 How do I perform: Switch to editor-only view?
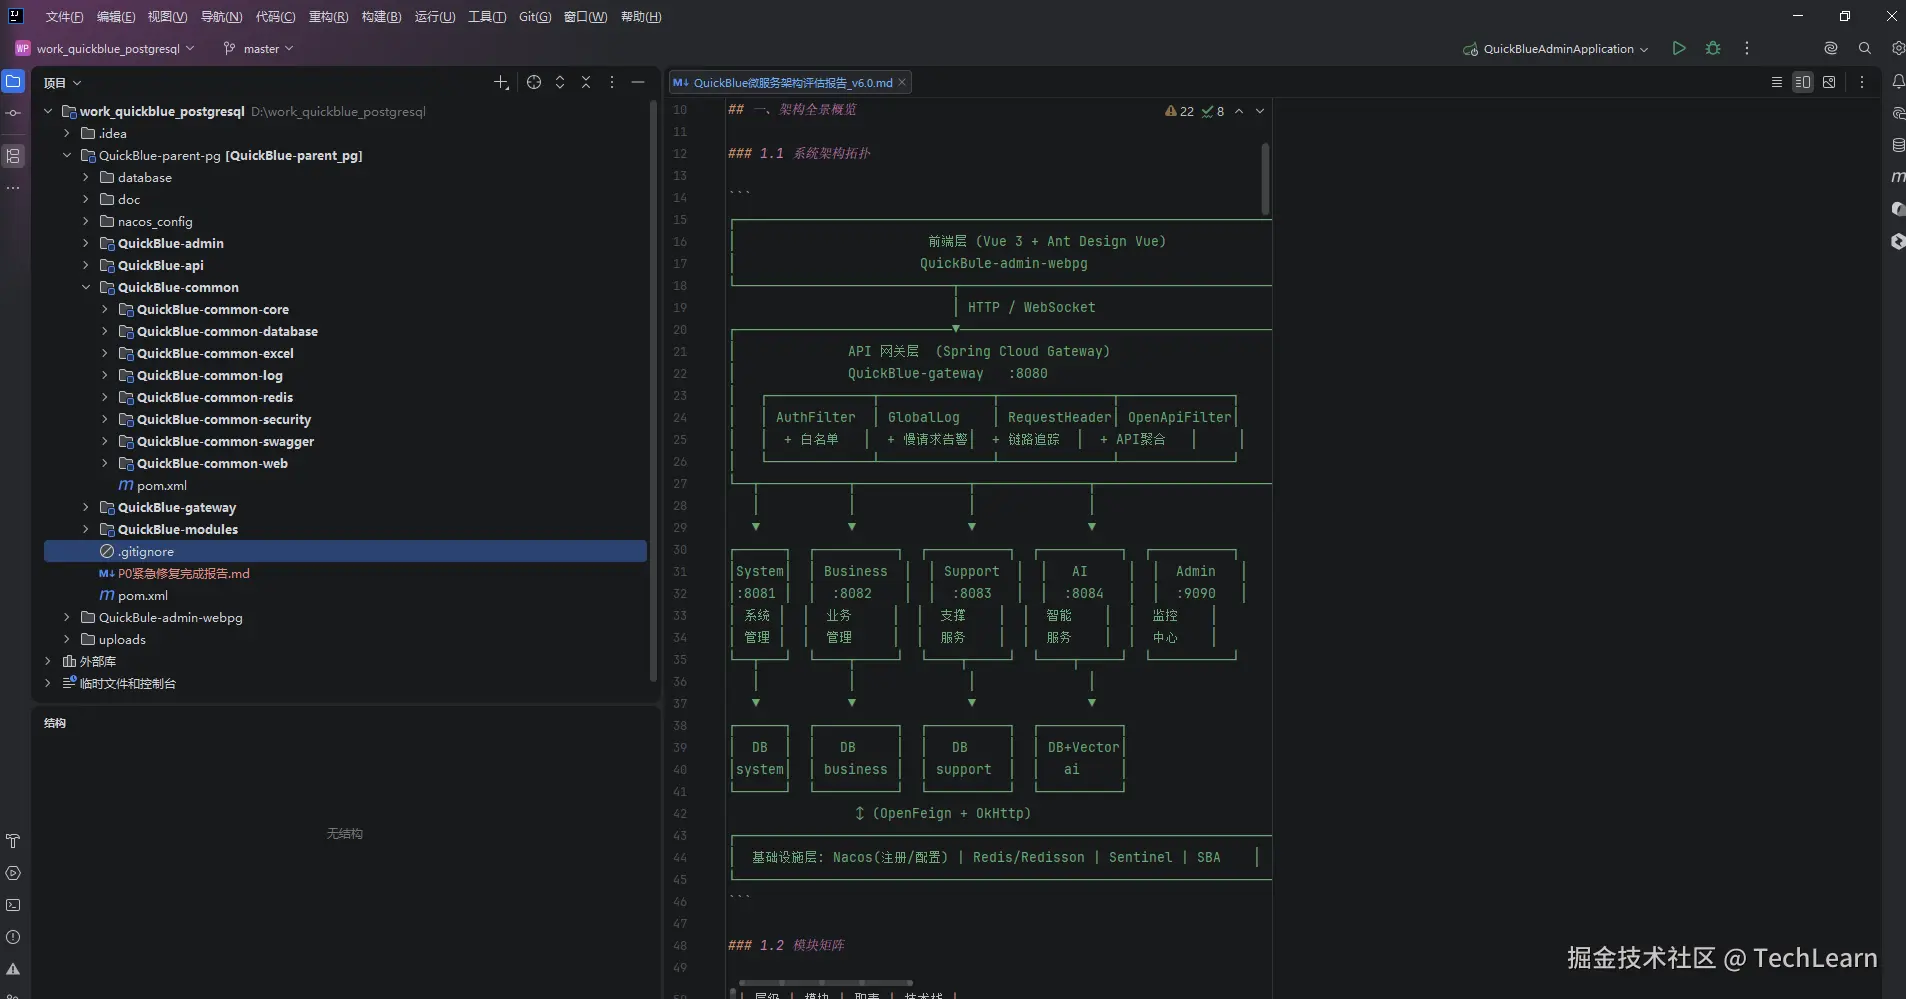[1777, 82]
